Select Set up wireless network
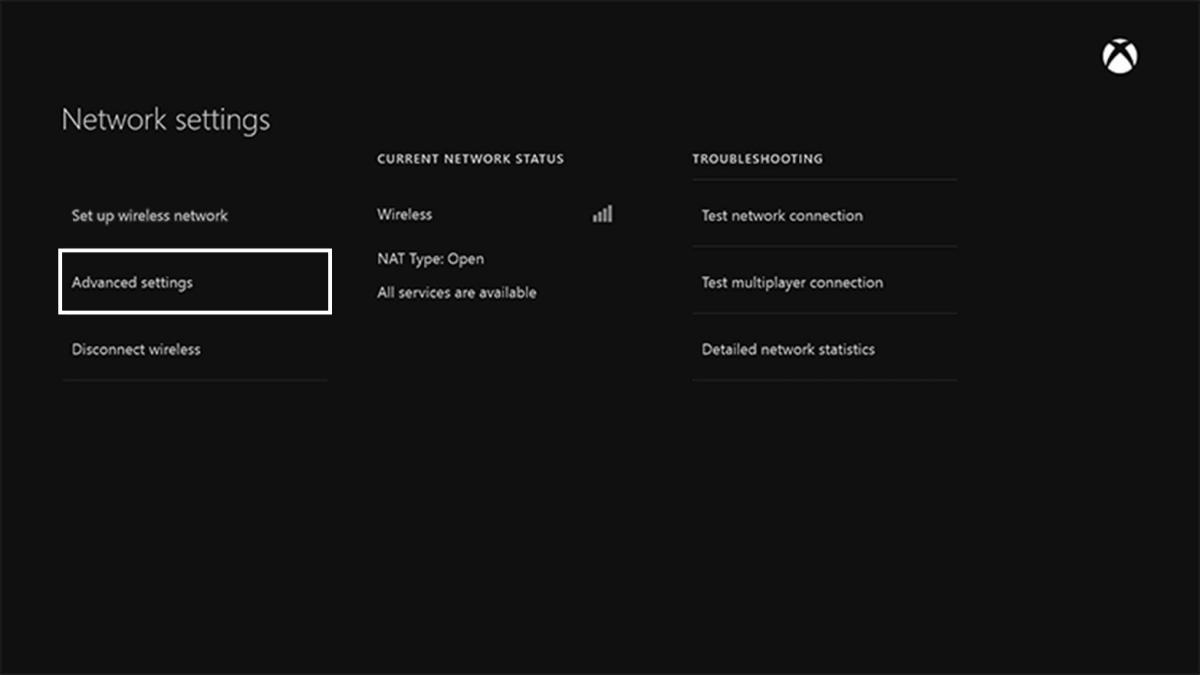 [x=195, y=215]
